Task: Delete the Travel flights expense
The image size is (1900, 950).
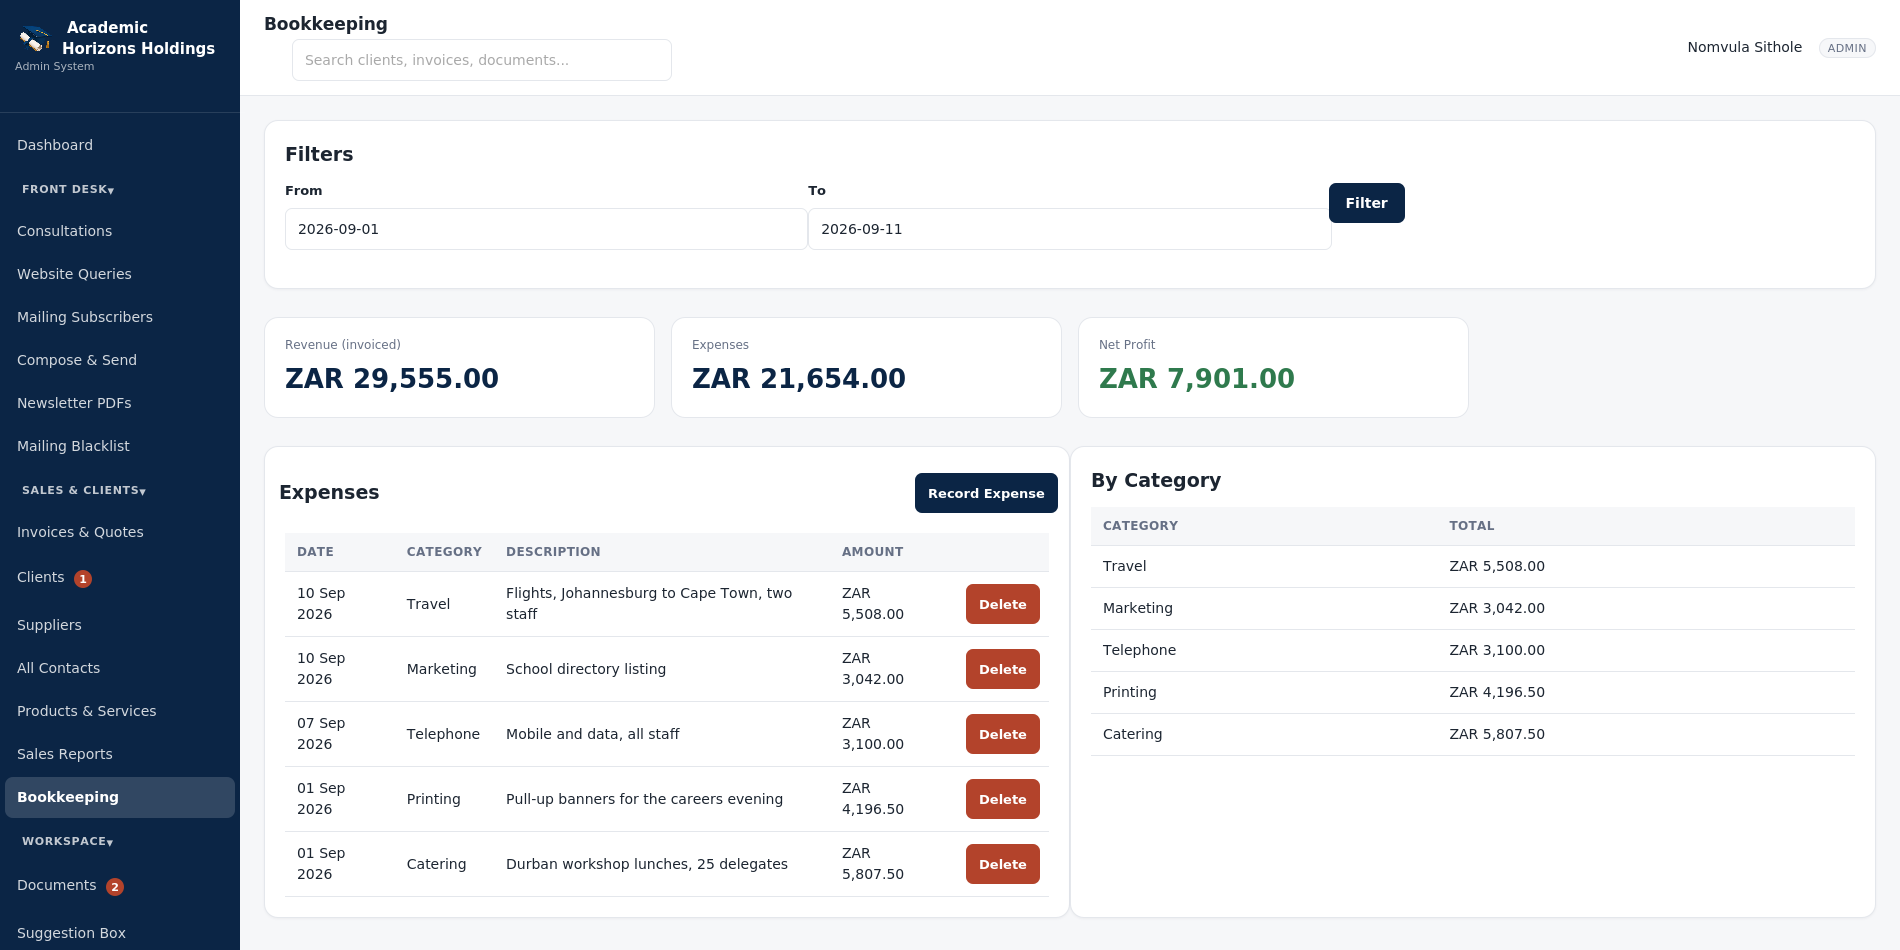Action: (1003, 604)
